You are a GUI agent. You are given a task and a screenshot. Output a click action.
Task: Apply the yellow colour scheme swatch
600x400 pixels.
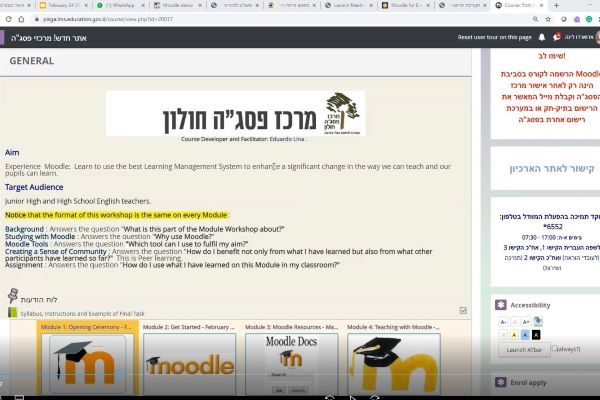click(514, 335)
